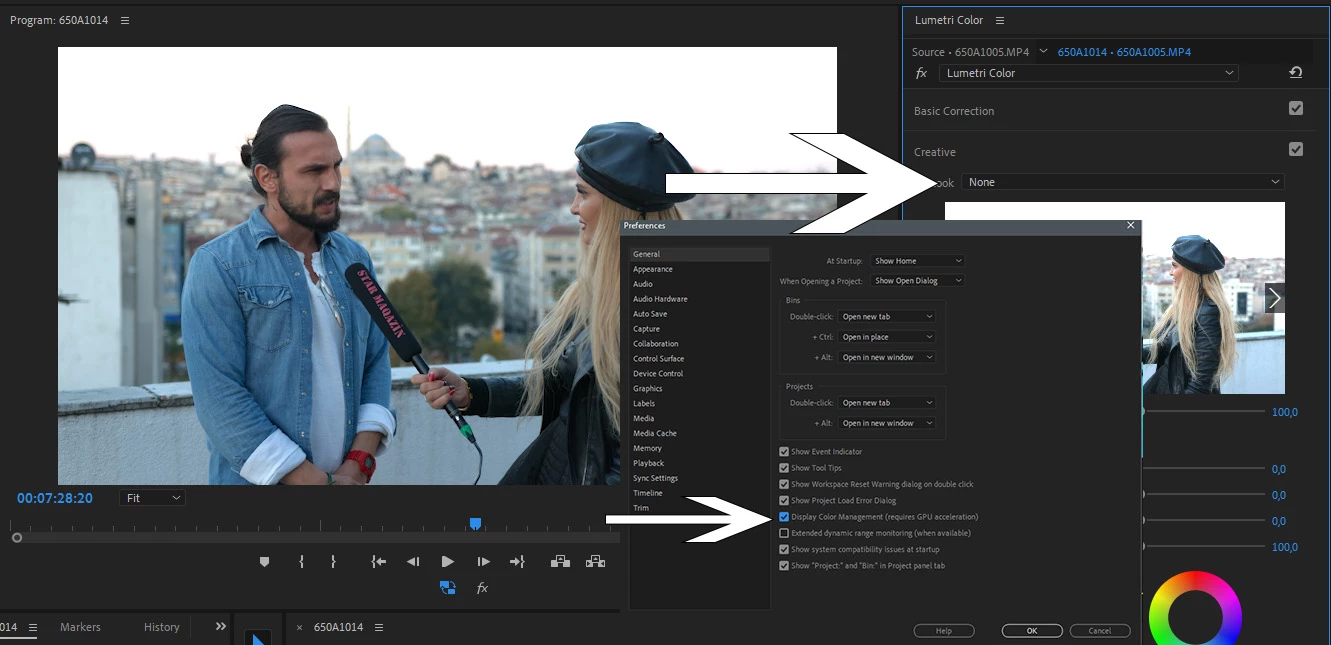Step back one frame

(413, 562)
